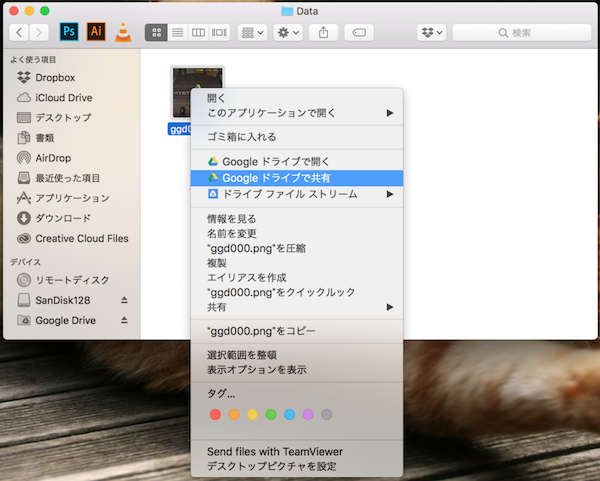The width and height of the screenshot is (600, 481).
Task: Open the gear action menu
Action: [288, 33]
